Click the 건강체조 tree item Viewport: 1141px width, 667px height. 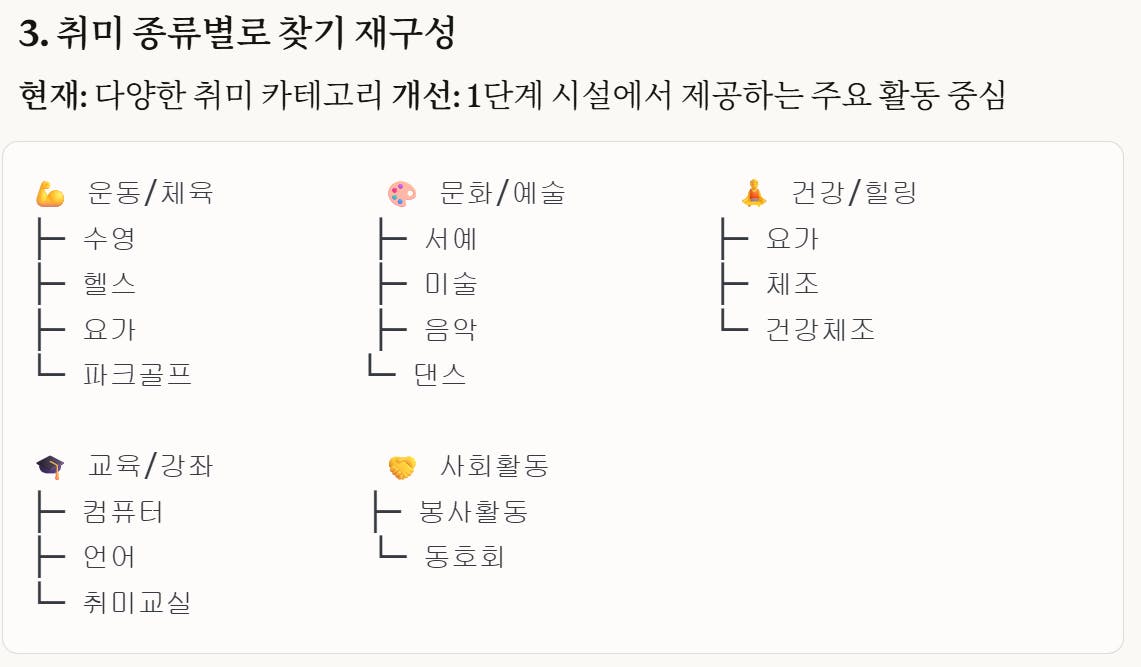tap(821, 329)
